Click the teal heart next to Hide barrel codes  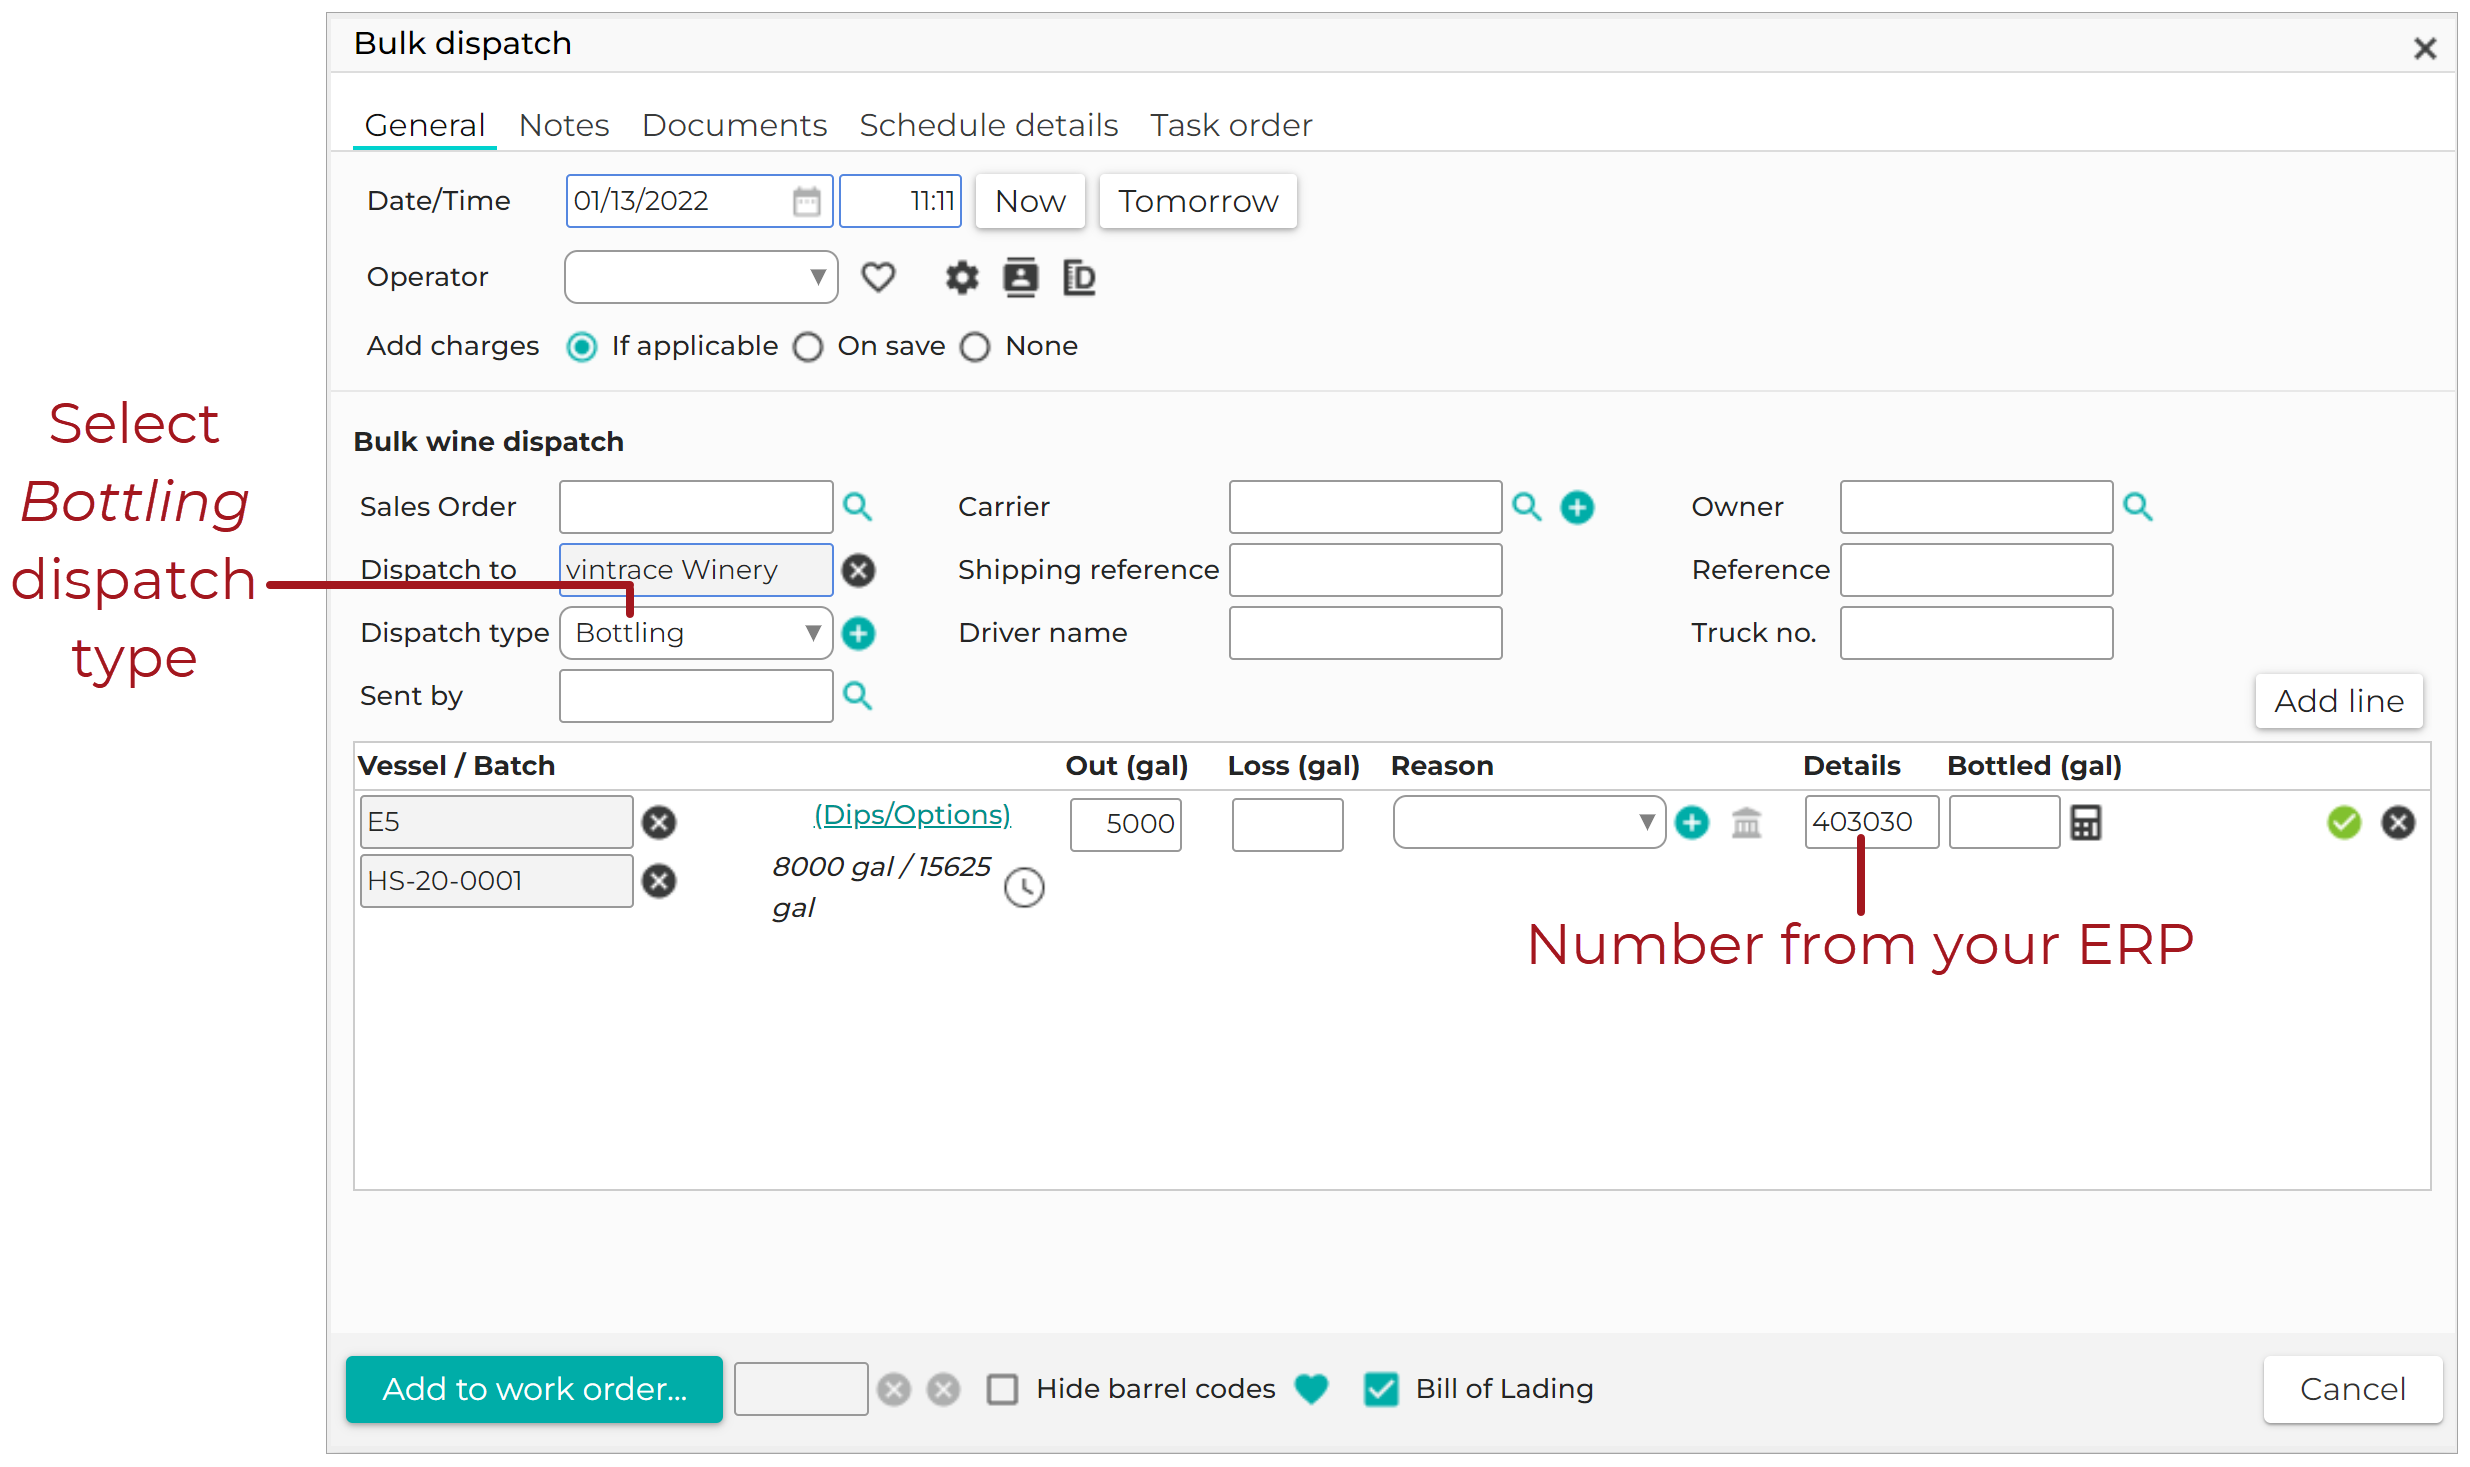(1310, 1388)
